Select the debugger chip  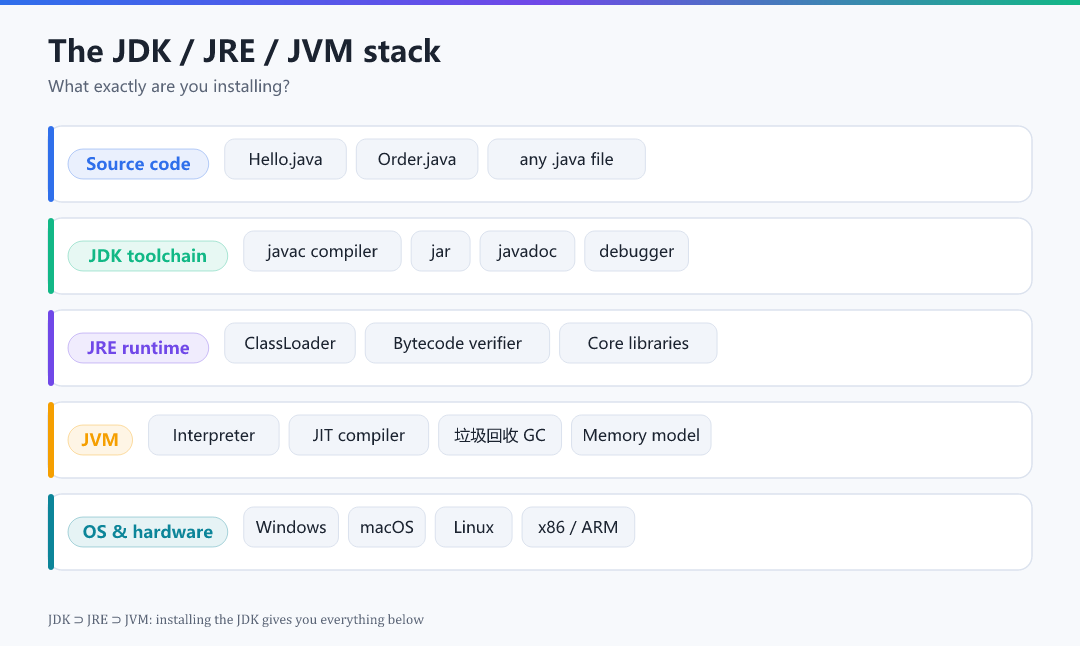tap(636, 251)
